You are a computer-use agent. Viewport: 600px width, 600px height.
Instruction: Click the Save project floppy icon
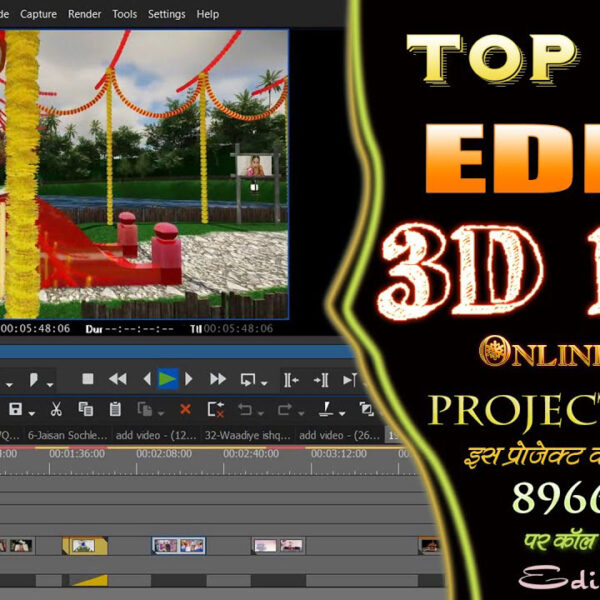(15, 409)
